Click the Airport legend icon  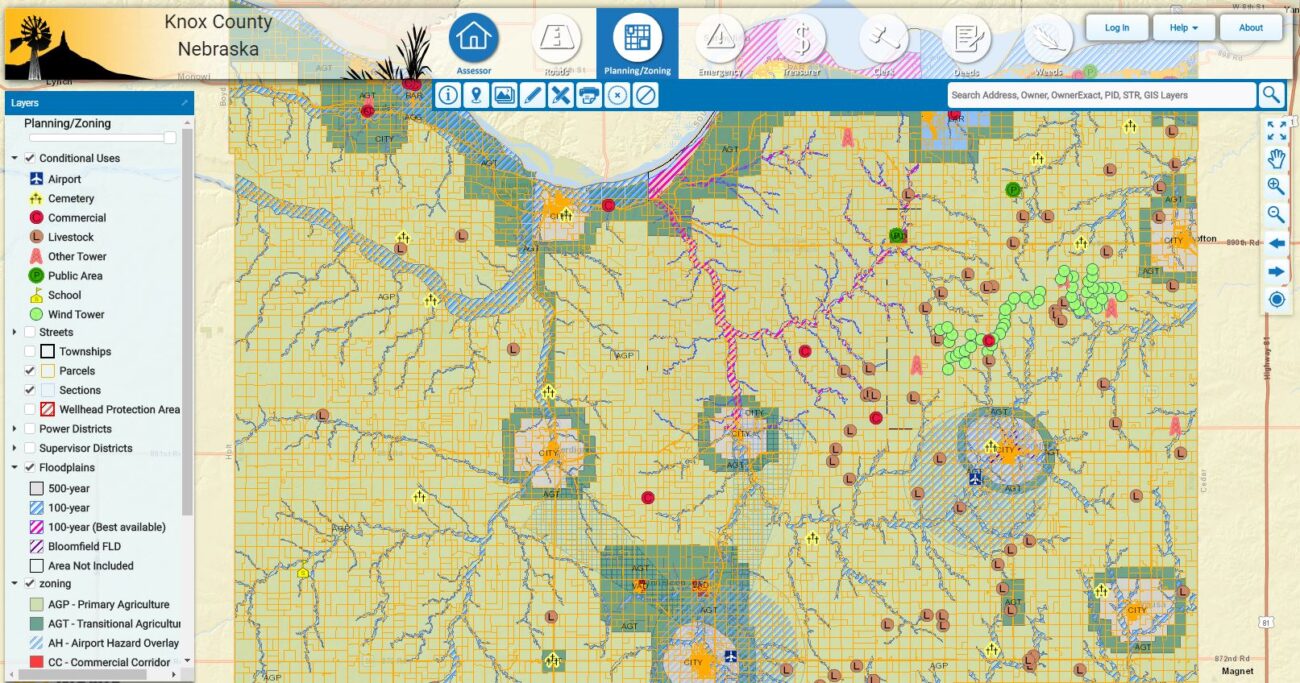[36, 179]
